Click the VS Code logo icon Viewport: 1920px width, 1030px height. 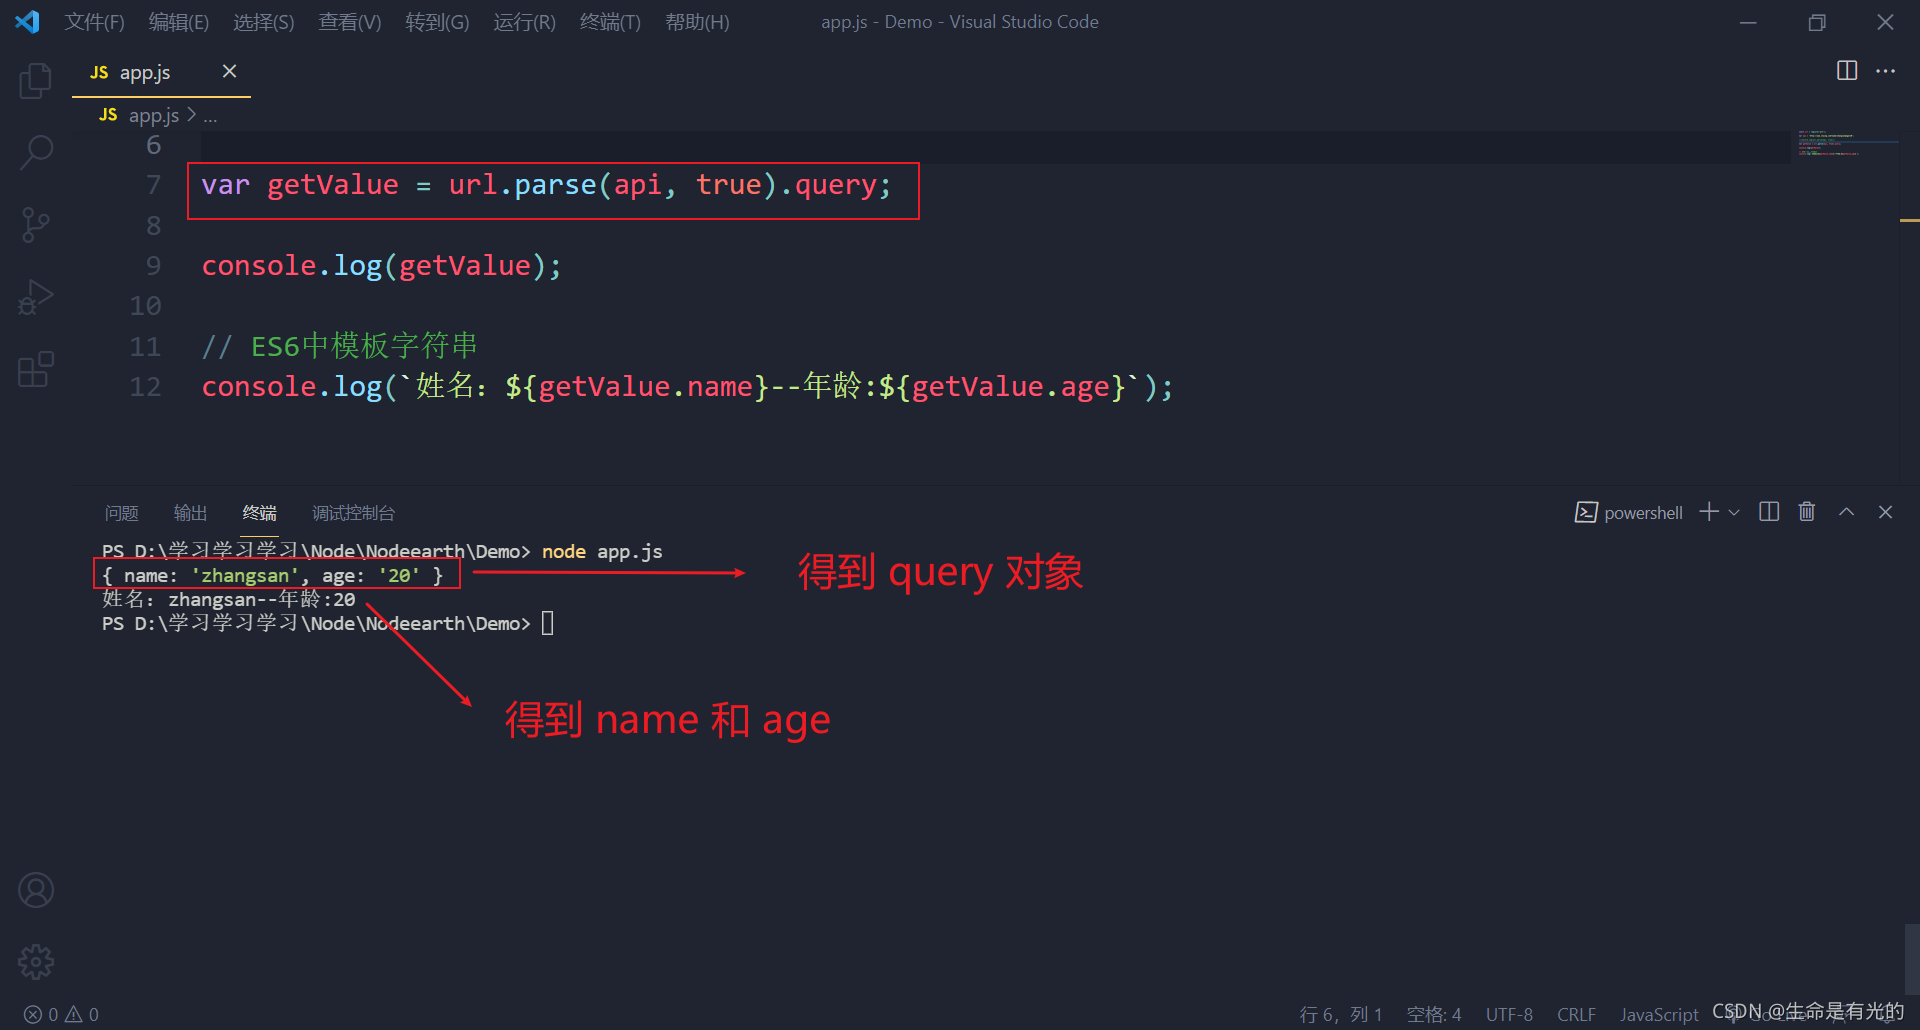28,22
